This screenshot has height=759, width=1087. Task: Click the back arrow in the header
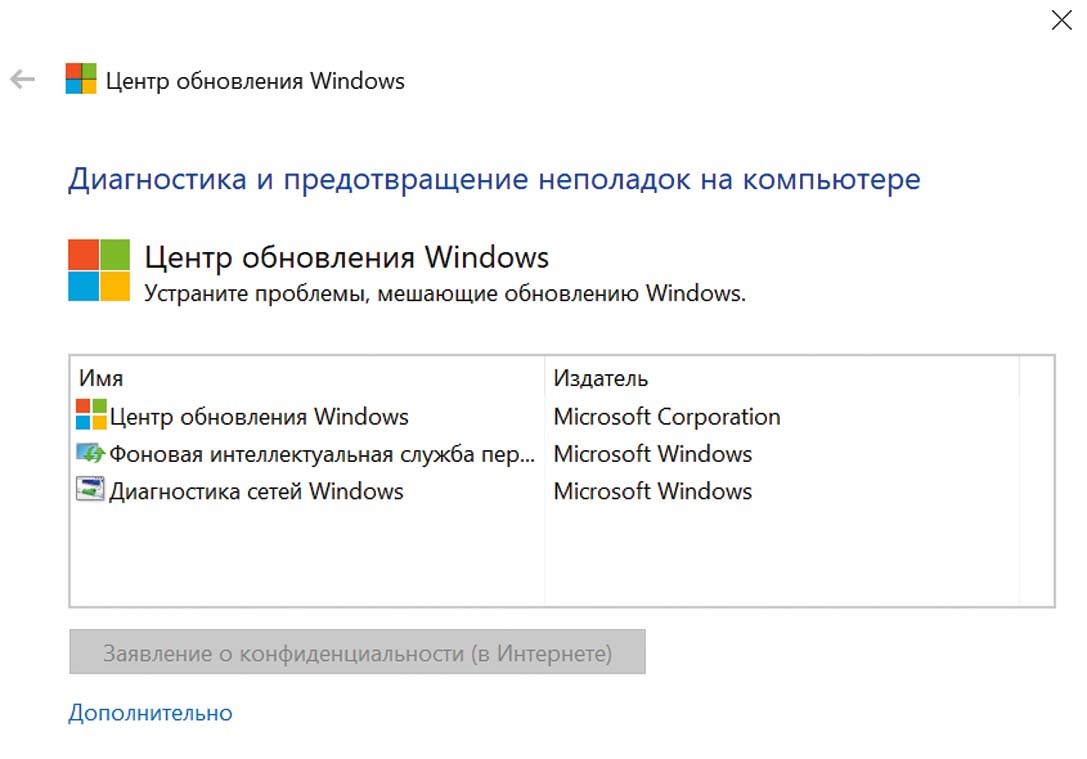click(22, 80)
